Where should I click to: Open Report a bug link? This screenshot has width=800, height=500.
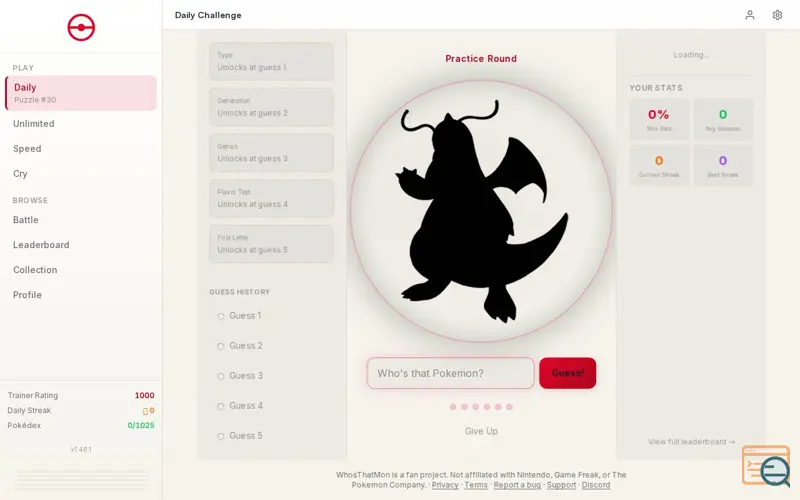(x=517, y=485)
